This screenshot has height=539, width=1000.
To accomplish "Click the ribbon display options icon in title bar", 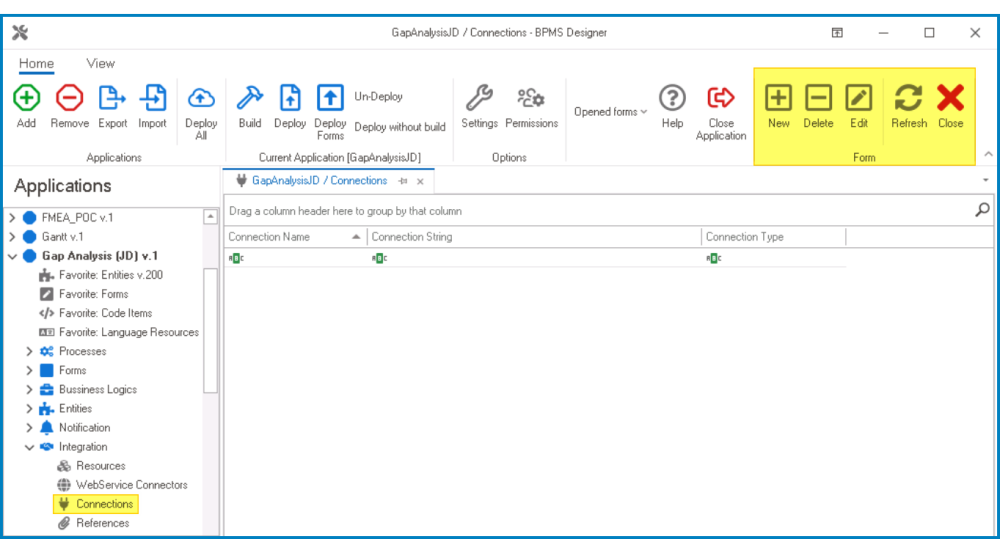I will click(x=837, y=33).
